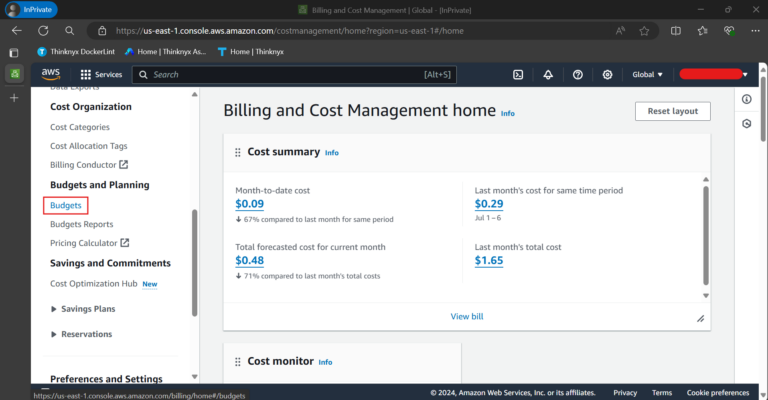Image resolution: width=768 pixels, height=400 pixels.
Task: Open Cookie preferences in footer
Action: (x=718, y=393)
